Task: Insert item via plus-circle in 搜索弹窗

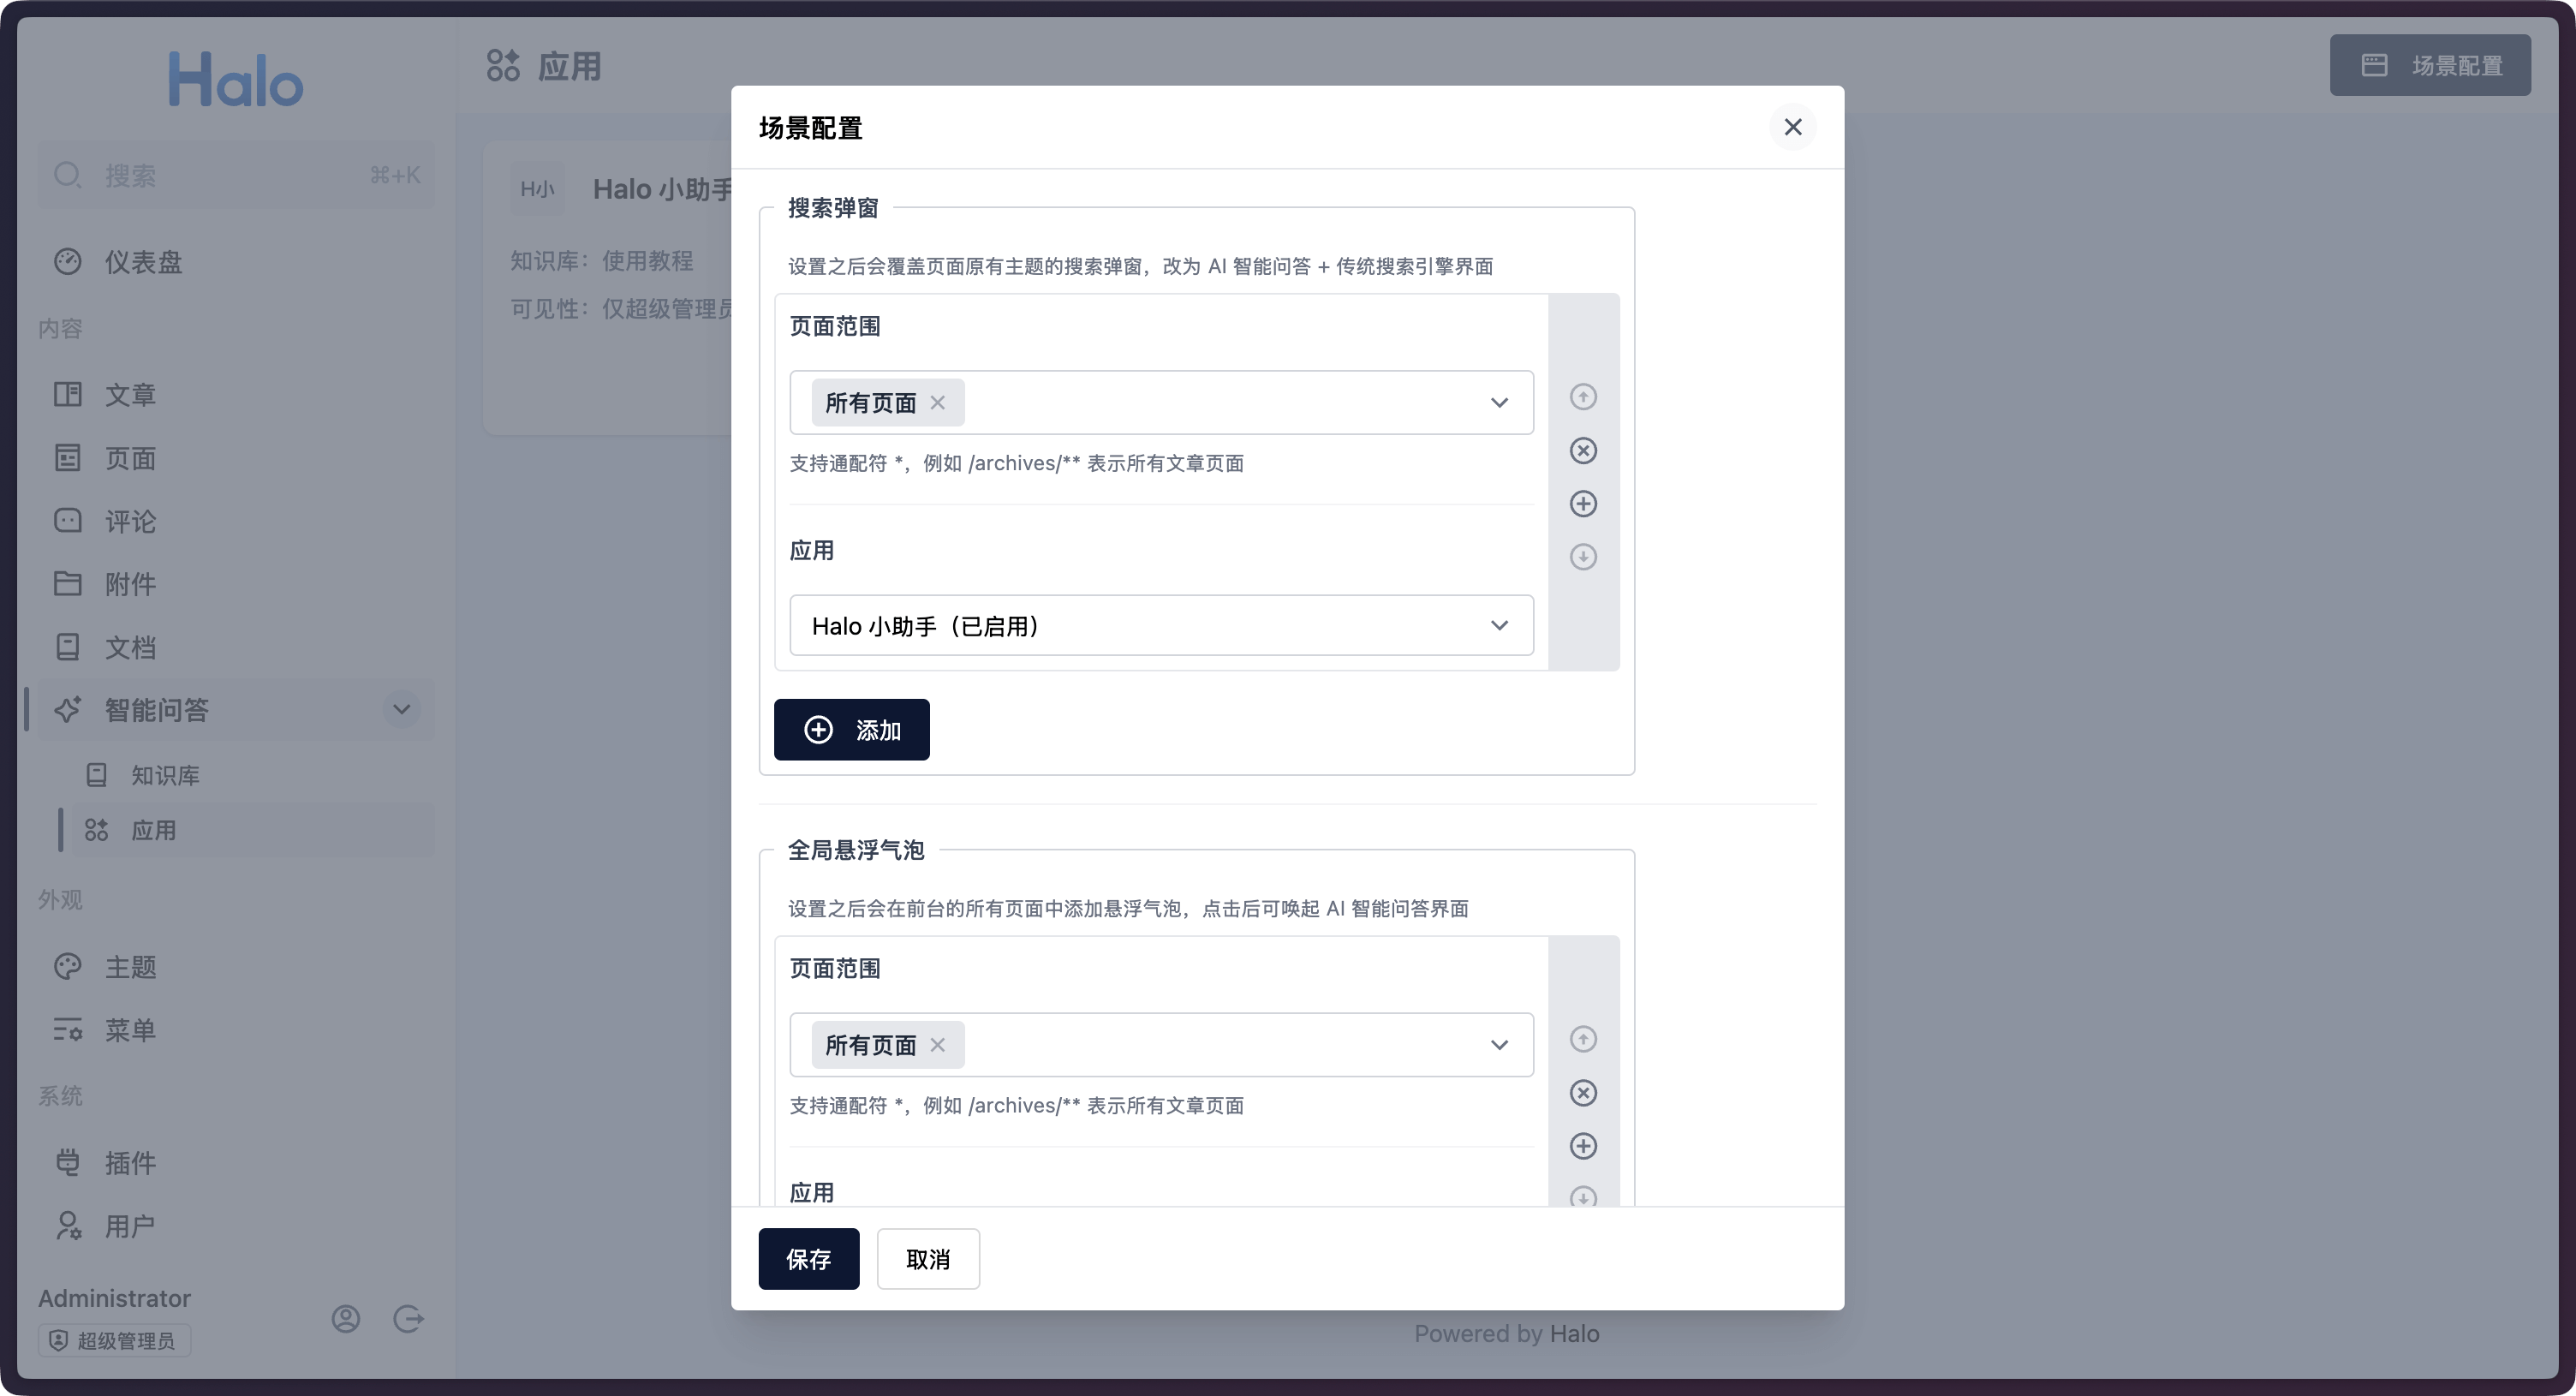Action: 1582,503
